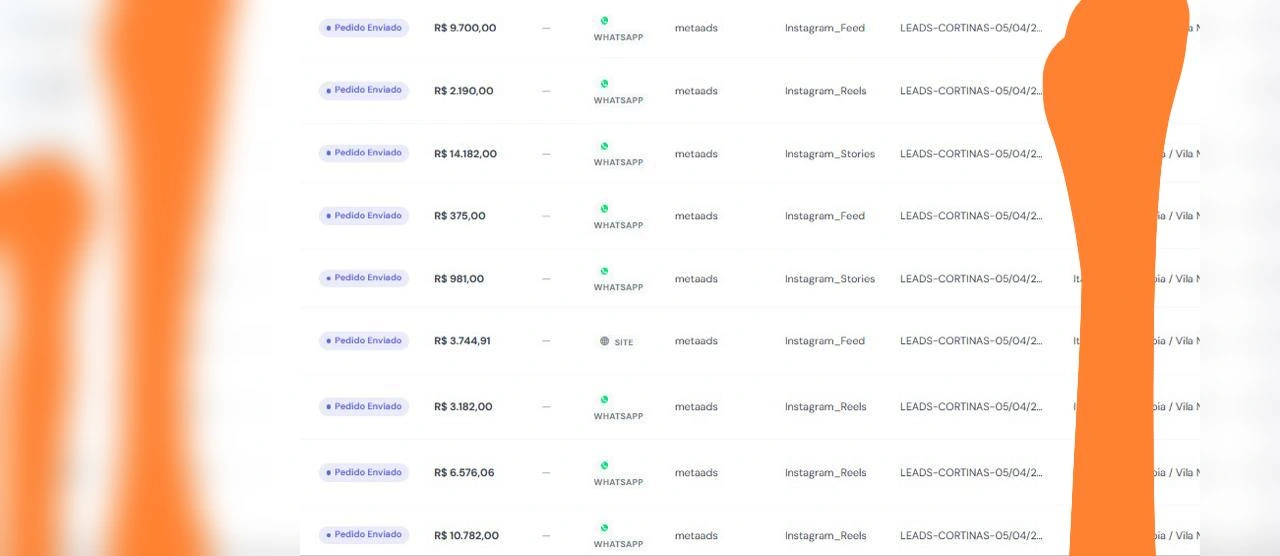The height and width of the screenshot is (556, 1280).
Task: Click metaads in the R$ 10.782,00 row
Action: coord(696,536)
